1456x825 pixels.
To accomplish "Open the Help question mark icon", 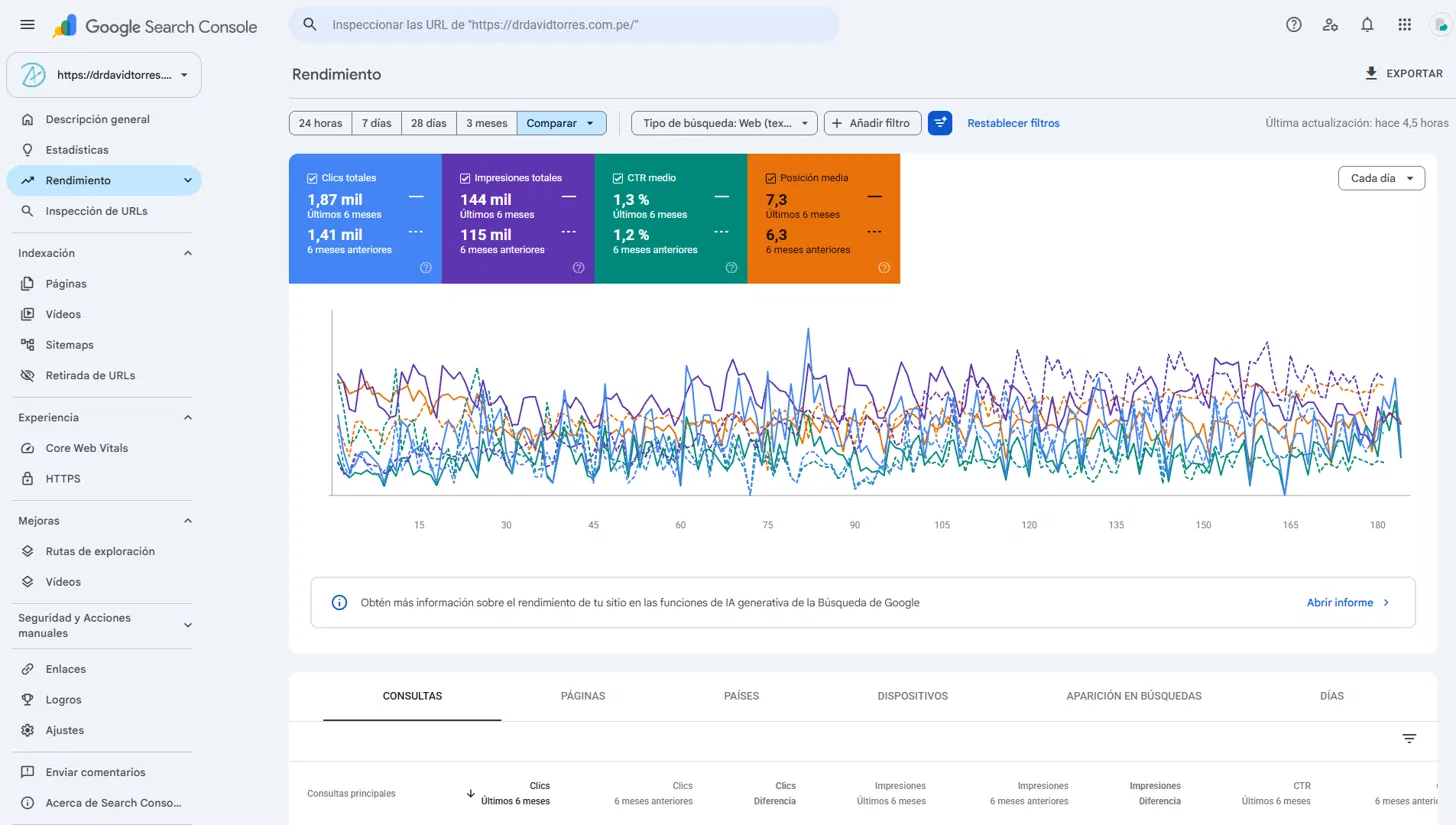I will point(1294,25).
